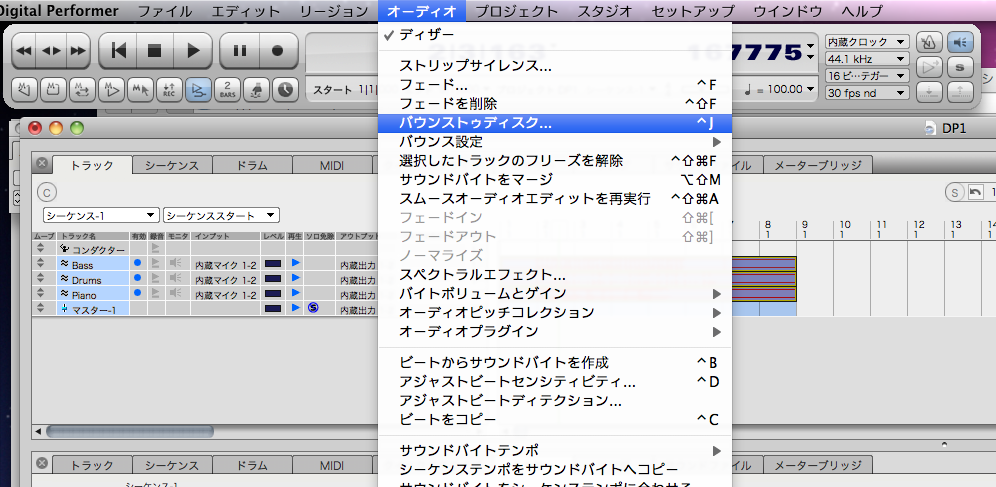Open the バウンス設定 submenu
This screenshot has width=996, height=487.
[555, 142]
